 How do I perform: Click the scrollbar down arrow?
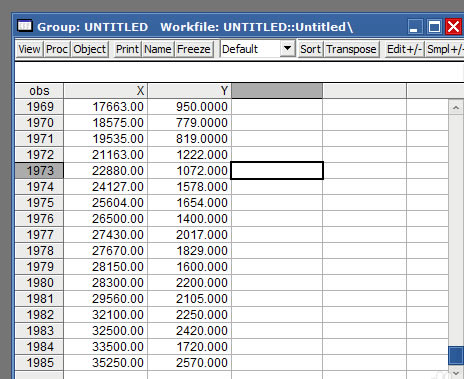[x=456, y=372]
